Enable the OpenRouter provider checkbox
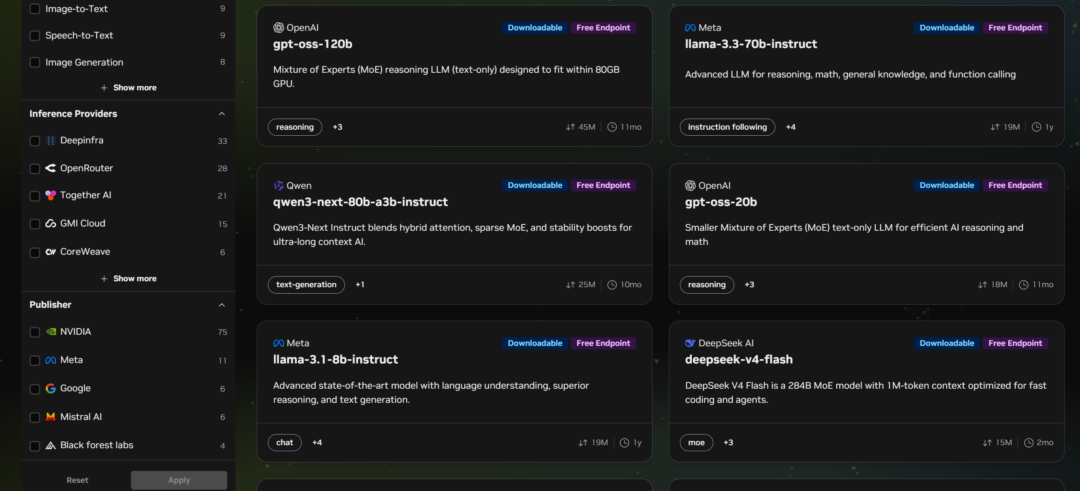The image size is (1080, 491). (x=34, y=169)
